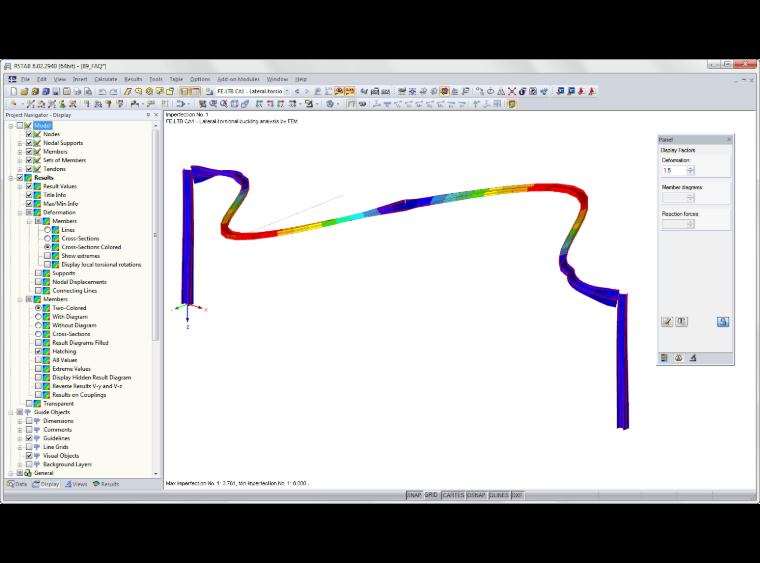The width and height of the screenshot is (760, 563).
Task: Expand the Sets of Members node
Action: (x=20, y=160)
